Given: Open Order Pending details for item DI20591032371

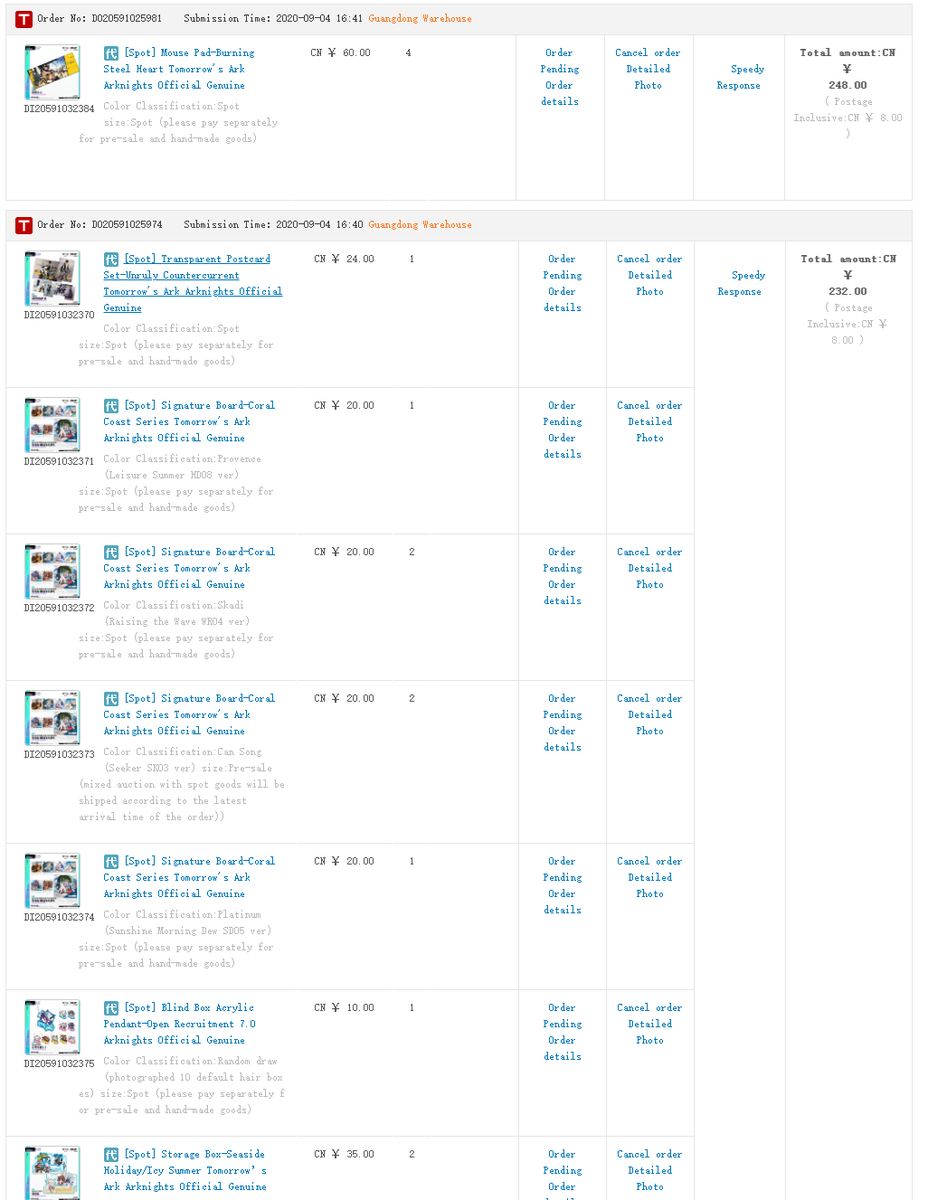Looking at the screenshot, I should tap(562, 430).
